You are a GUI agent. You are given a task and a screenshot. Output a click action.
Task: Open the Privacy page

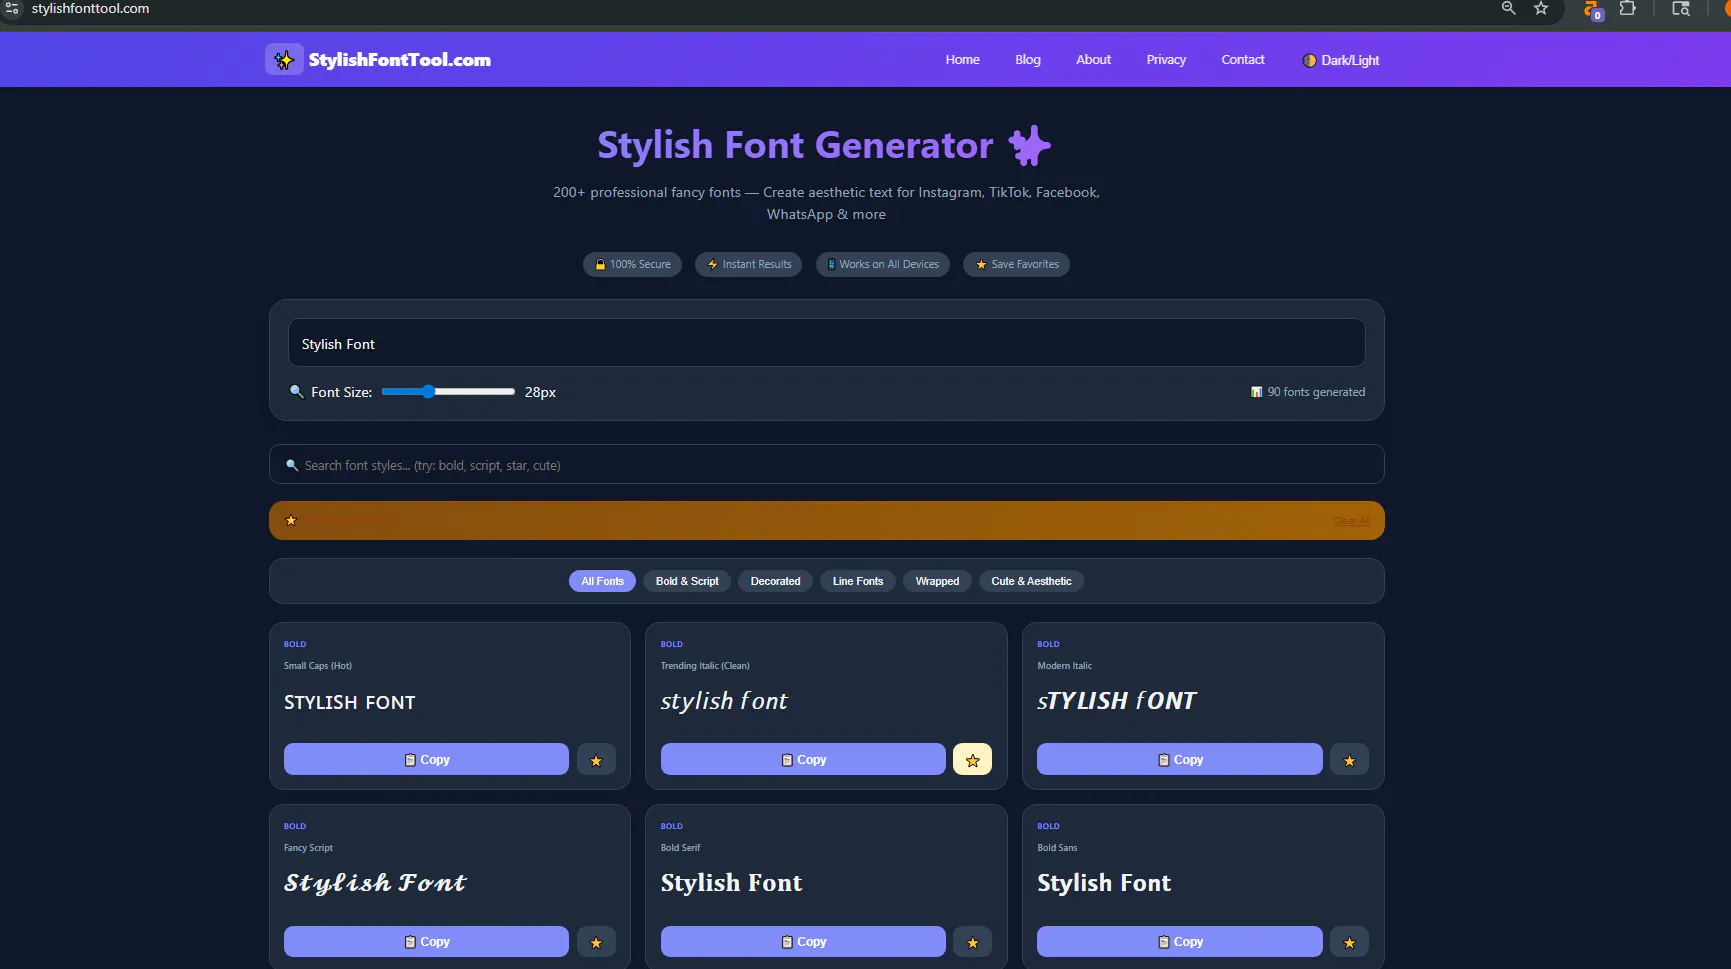coord(1166,60)
